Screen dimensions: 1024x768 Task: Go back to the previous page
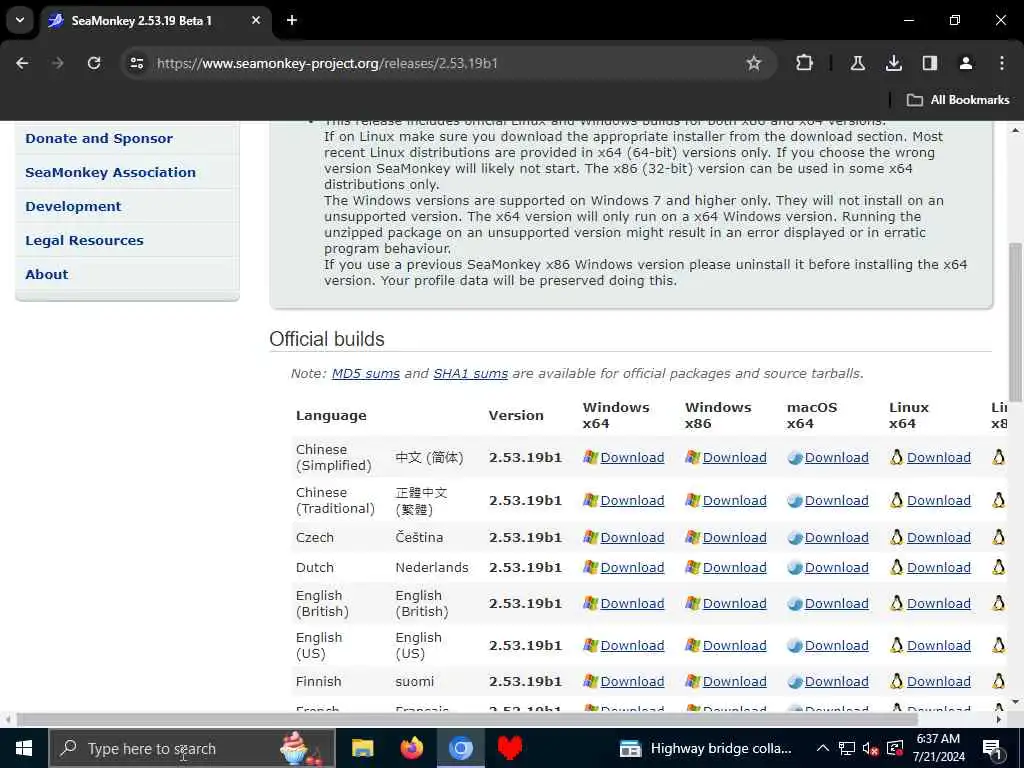coord(22,63)
